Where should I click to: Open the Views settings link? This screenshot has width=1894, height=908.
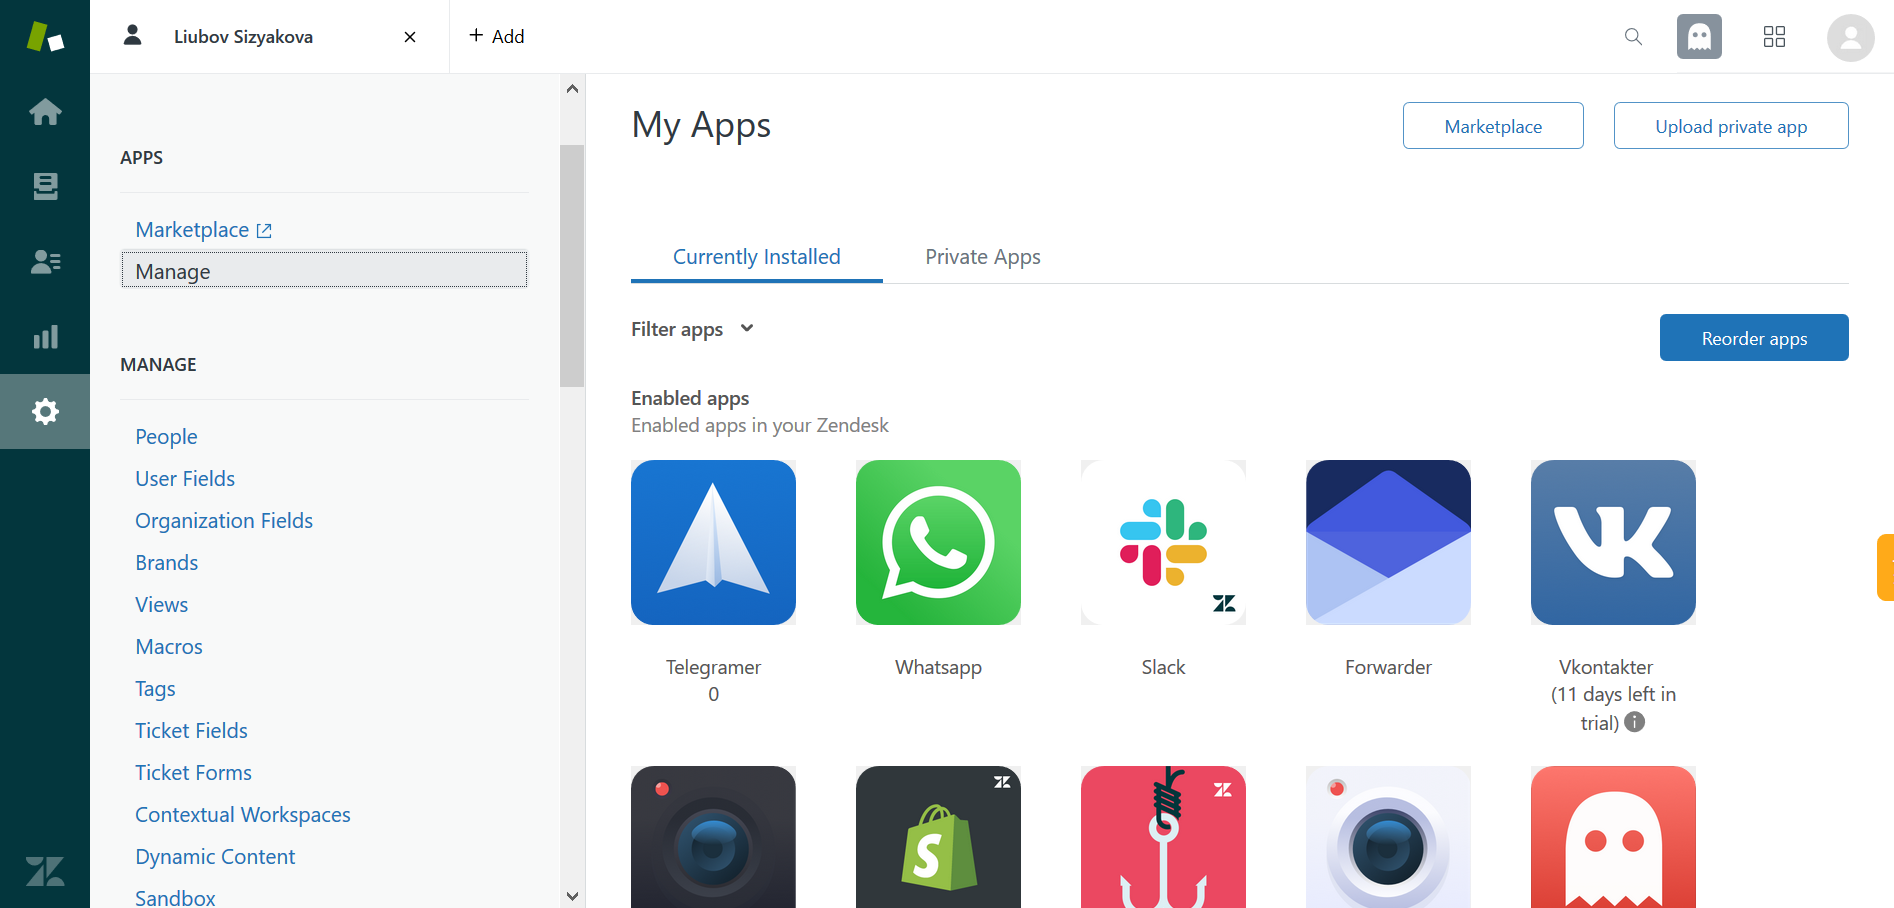click(162, 605)
